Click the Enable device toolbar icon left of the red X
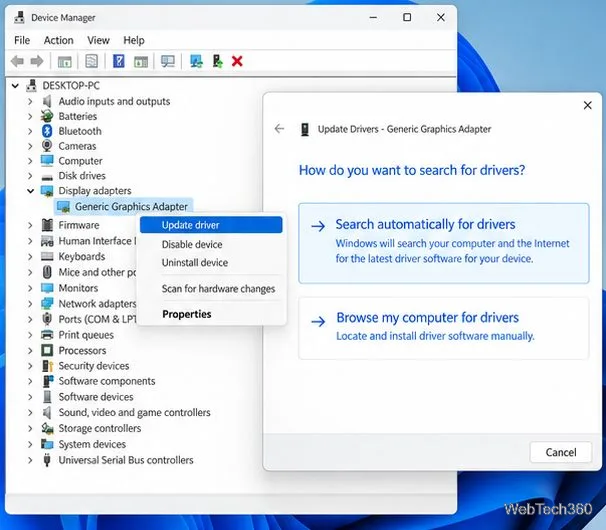Image resolution: width=606 pixels, height=530 pixels. [x=218, y=61]
